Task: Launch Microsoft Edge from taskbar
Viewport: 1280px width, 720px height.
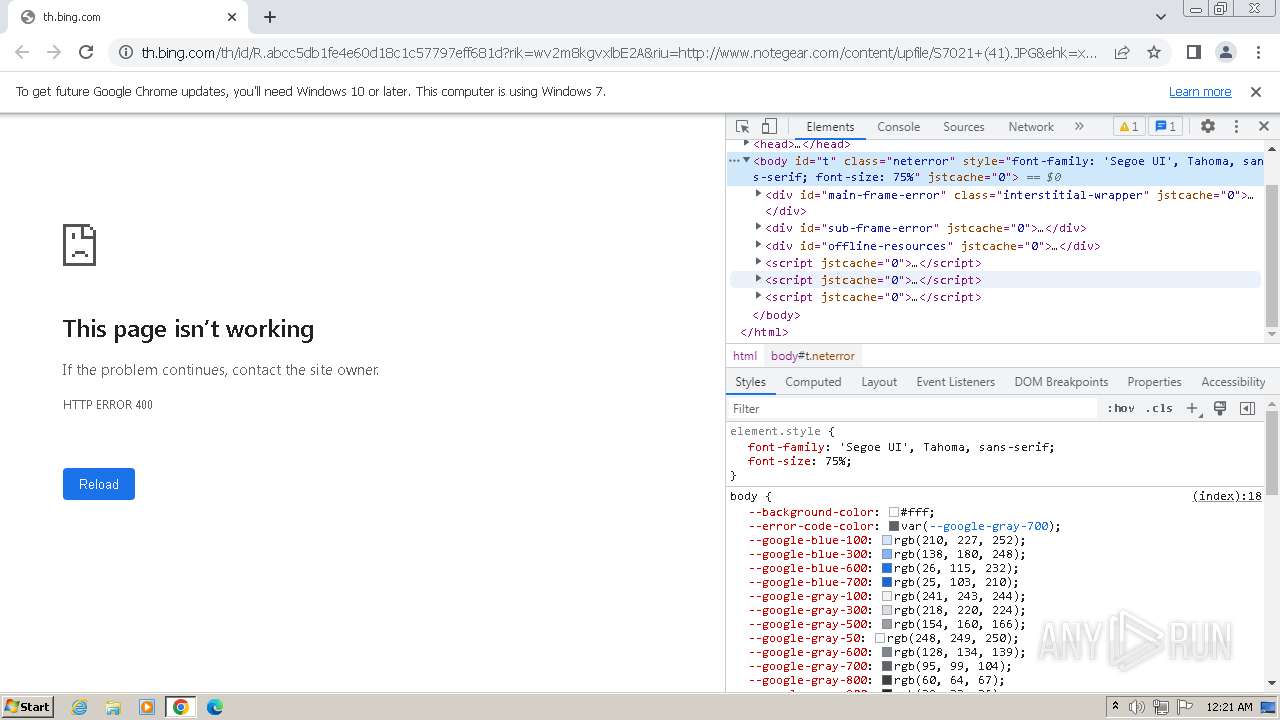Action: click(214, 707)
